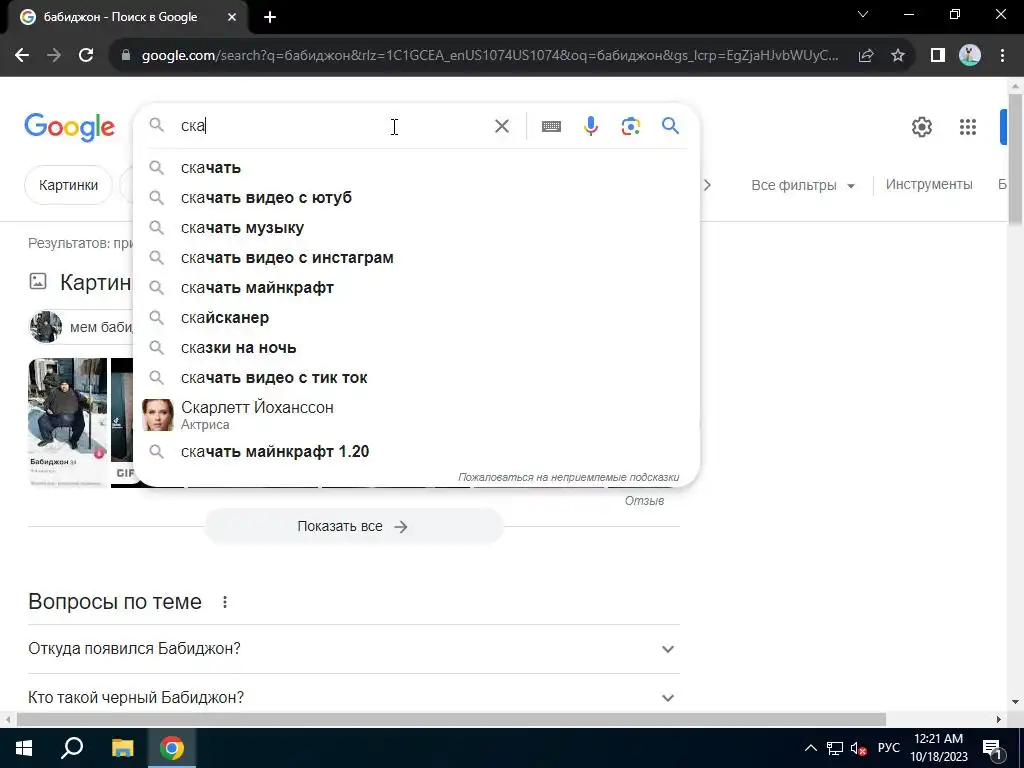Reload the current page
The height and width of the screenshot is (768, 1024).
point(86,56)
